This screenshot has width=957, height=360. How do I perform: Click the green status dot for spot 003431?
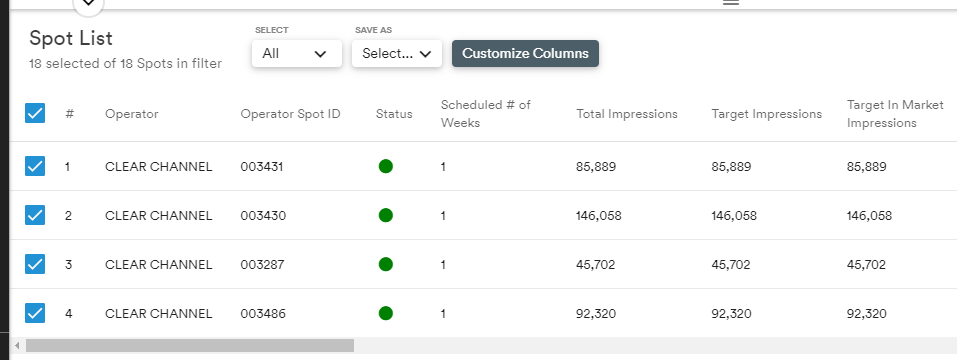click(x=386, y=166)
